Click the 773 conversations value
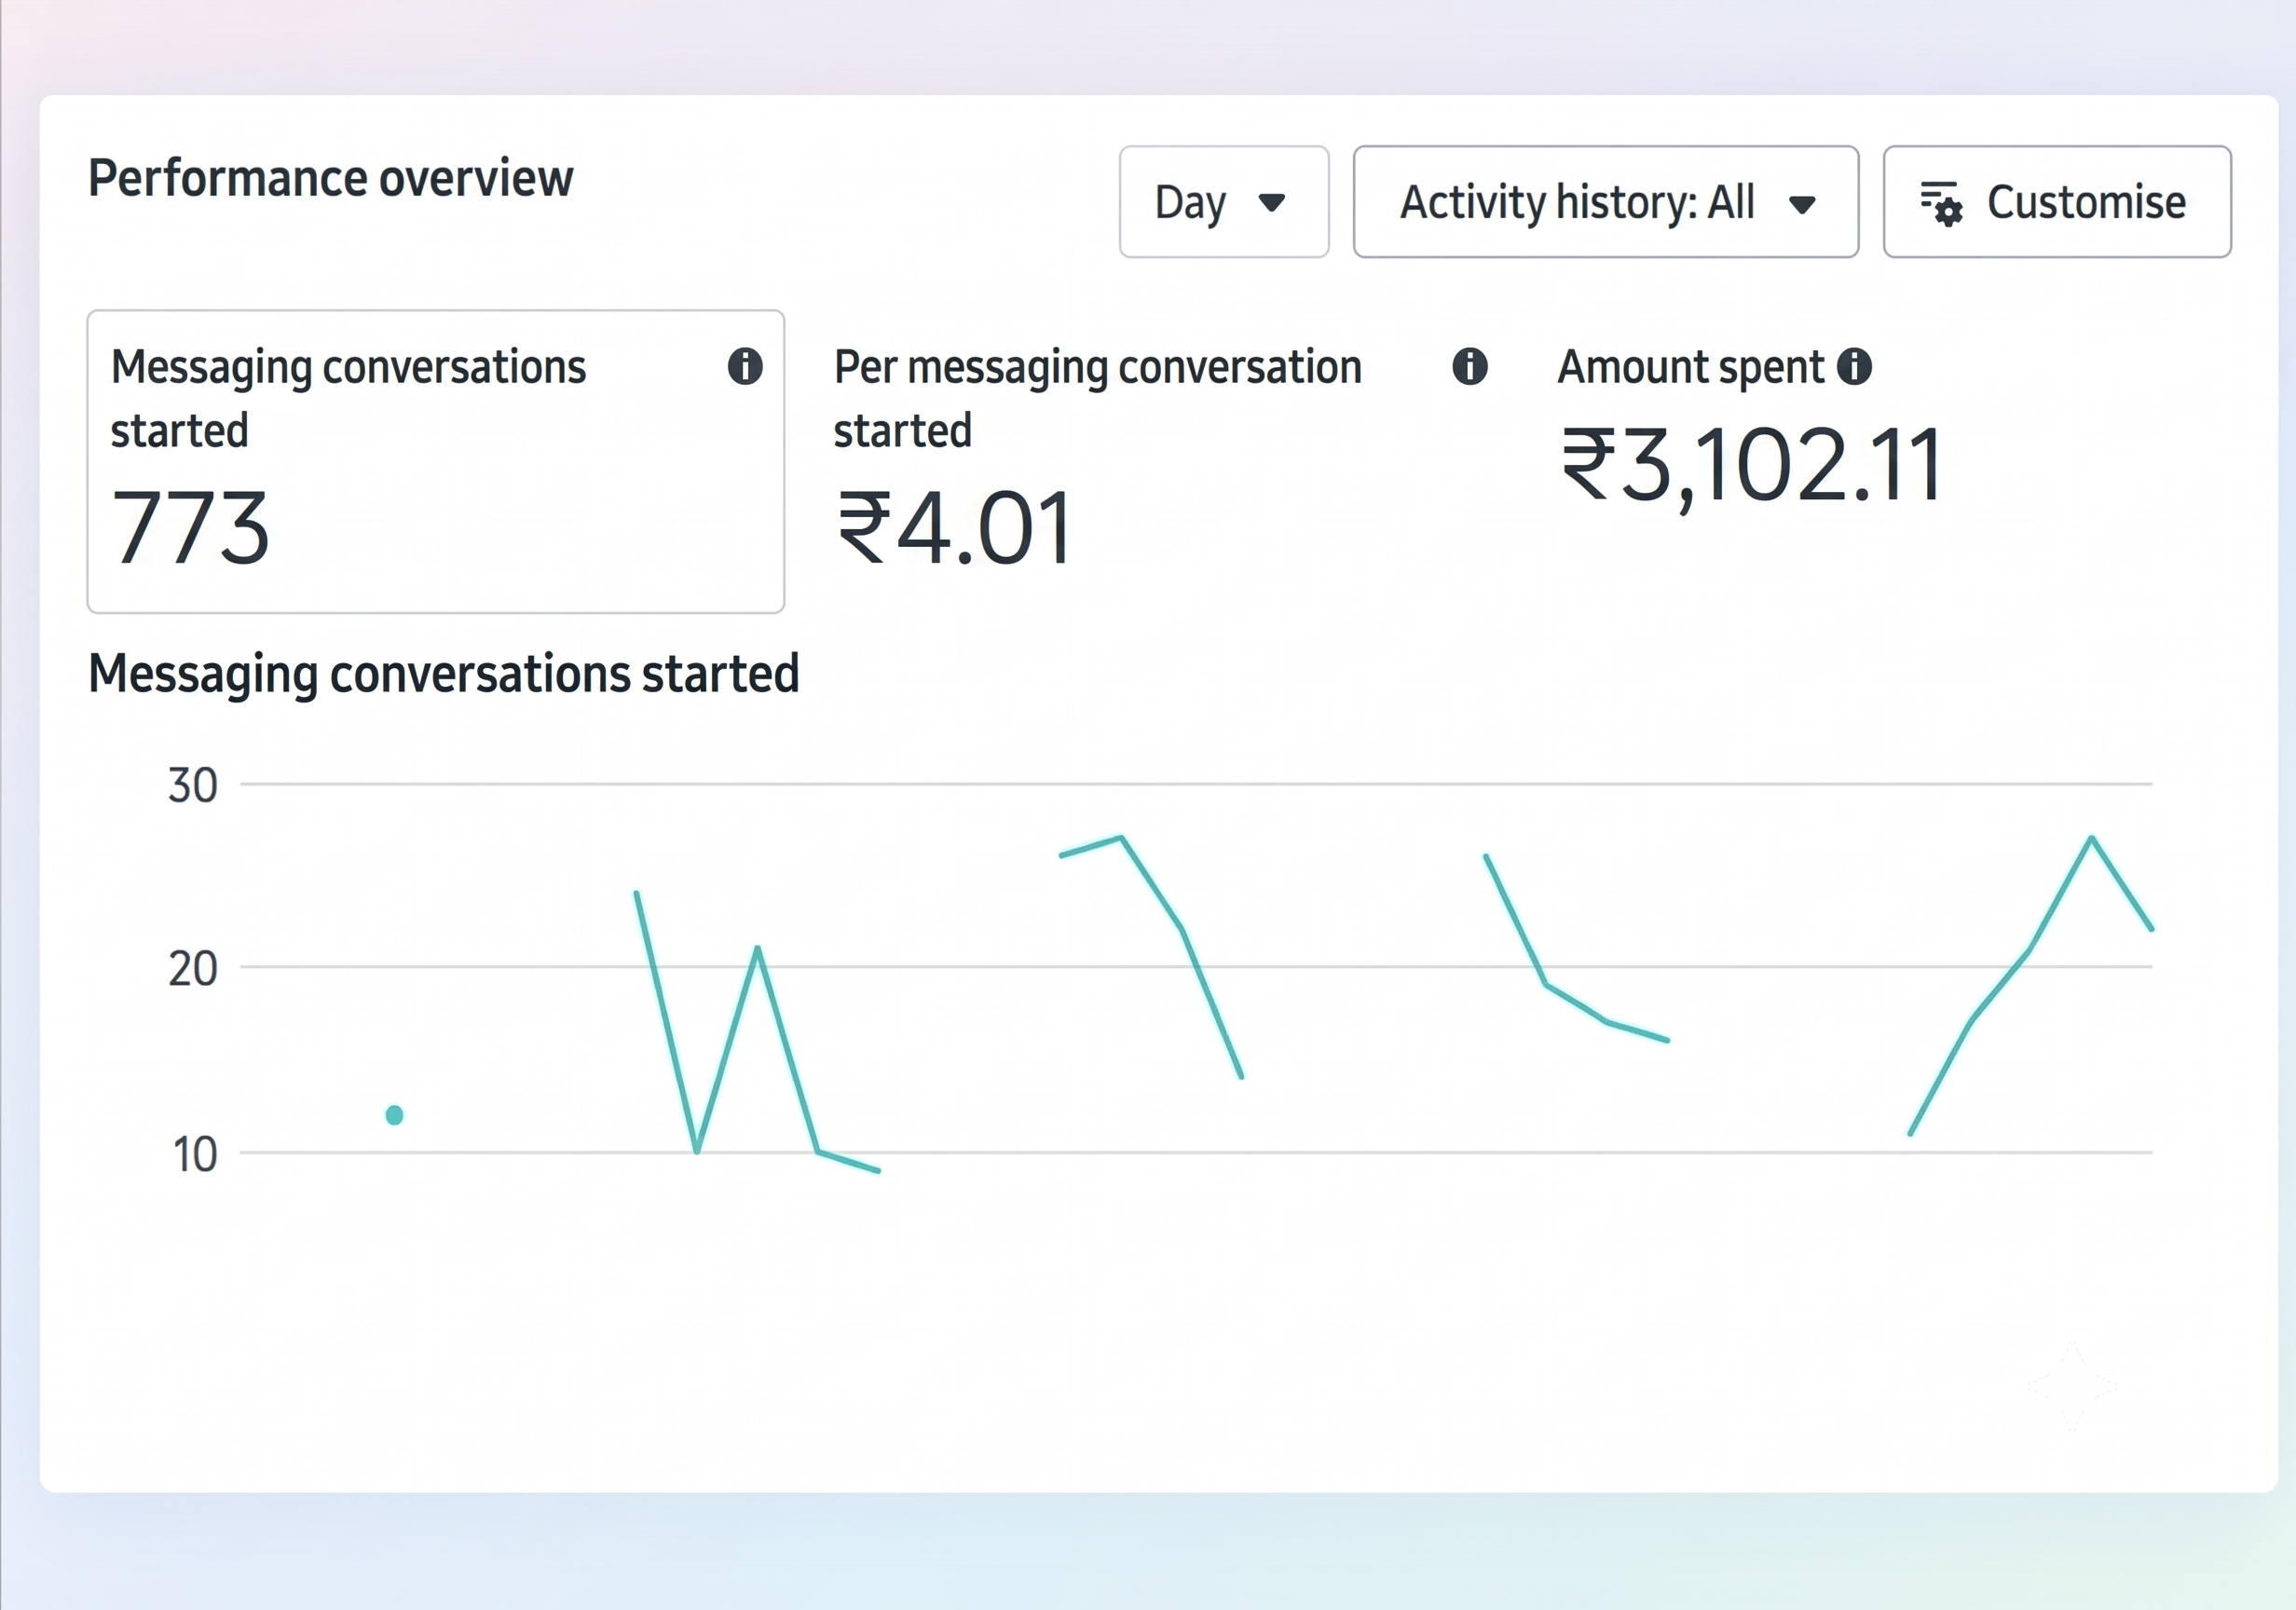 tap(190, 528)
